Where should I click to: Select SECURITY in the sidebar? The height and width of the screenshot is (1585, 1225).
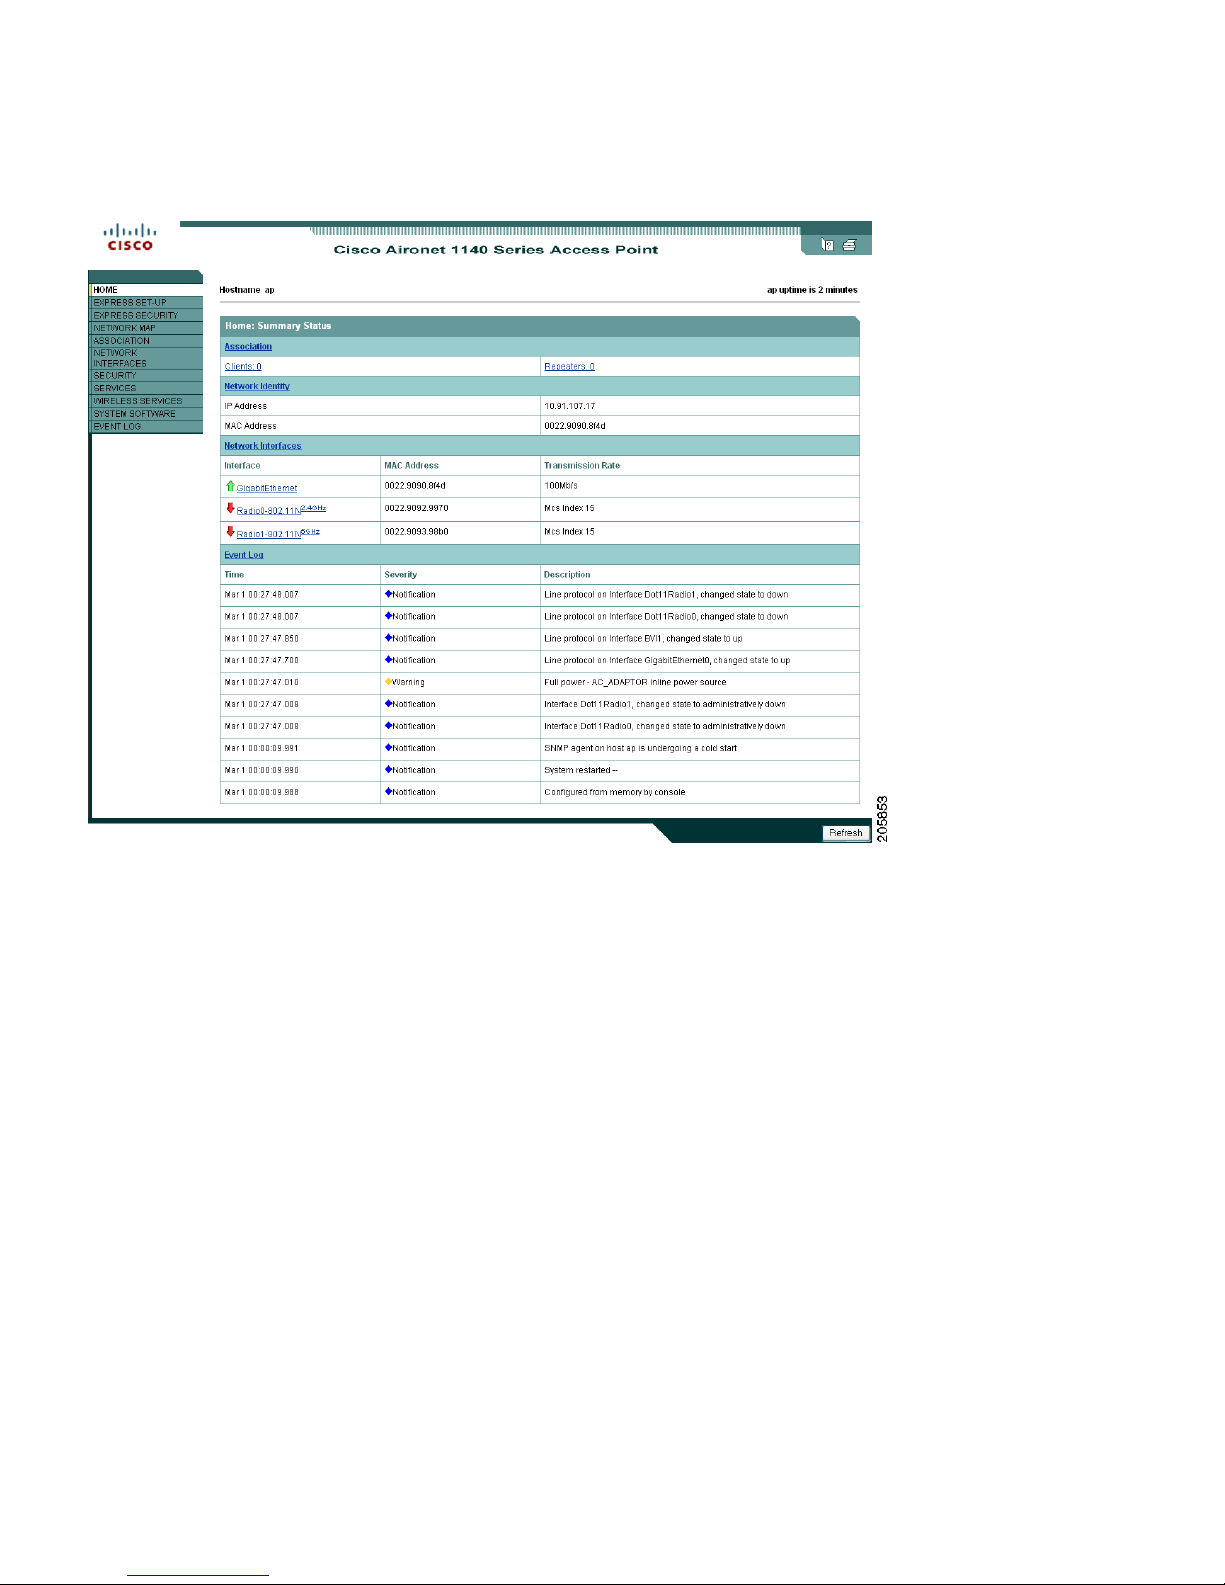[147, 375]
